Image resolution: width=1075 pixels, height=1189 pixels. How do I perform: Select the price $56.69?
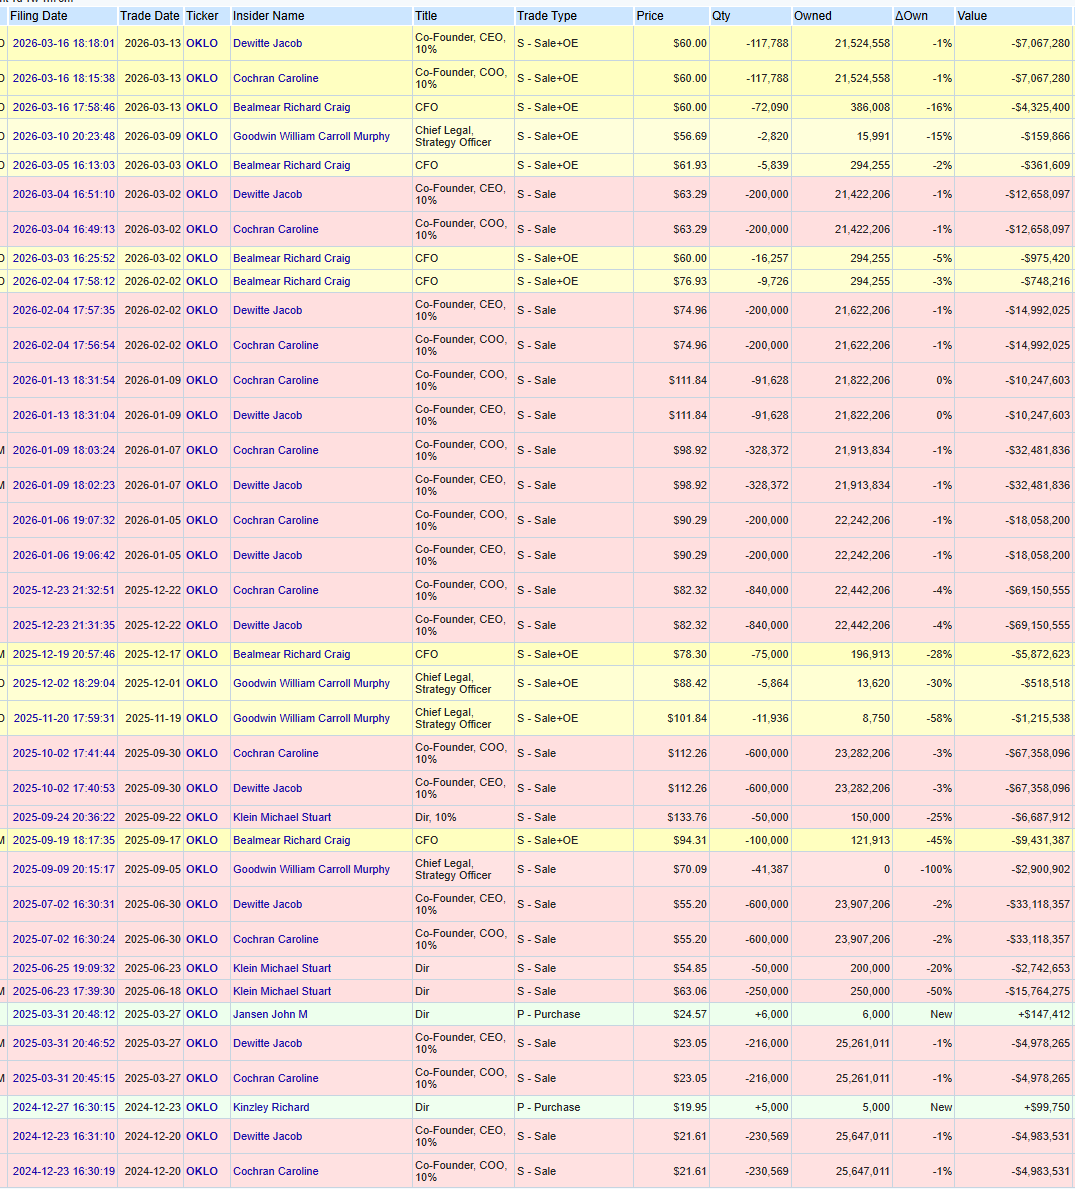tap(690, 136)
